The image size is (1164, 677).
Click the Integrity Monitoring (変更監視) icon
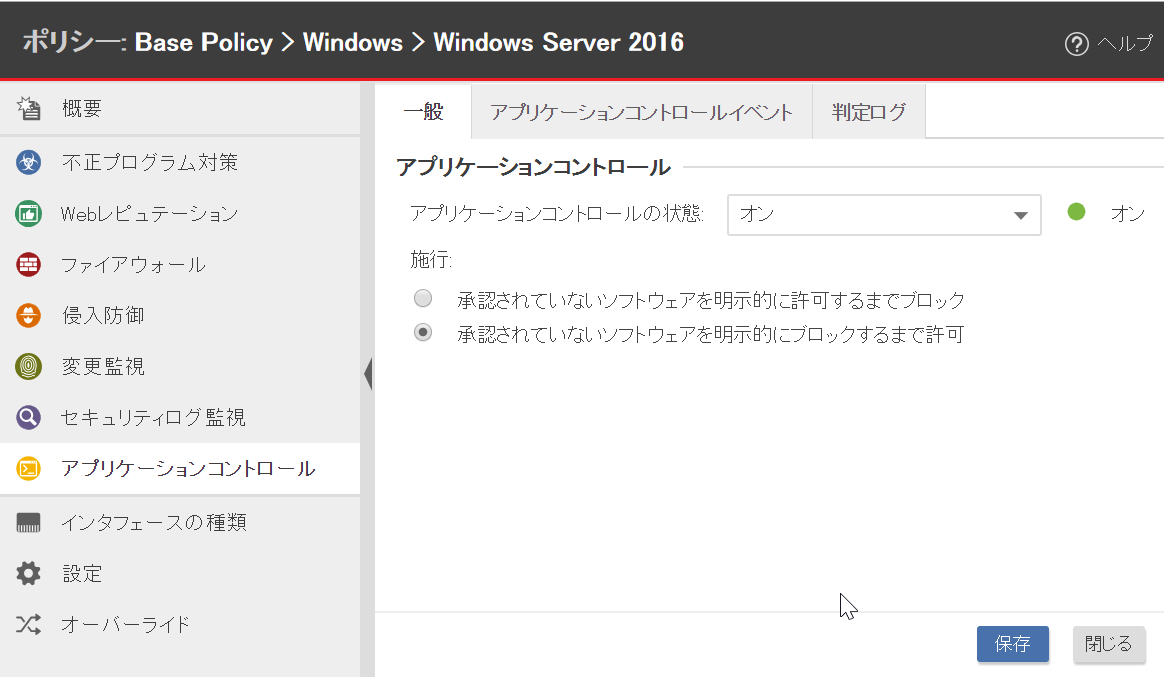(29, 367)
